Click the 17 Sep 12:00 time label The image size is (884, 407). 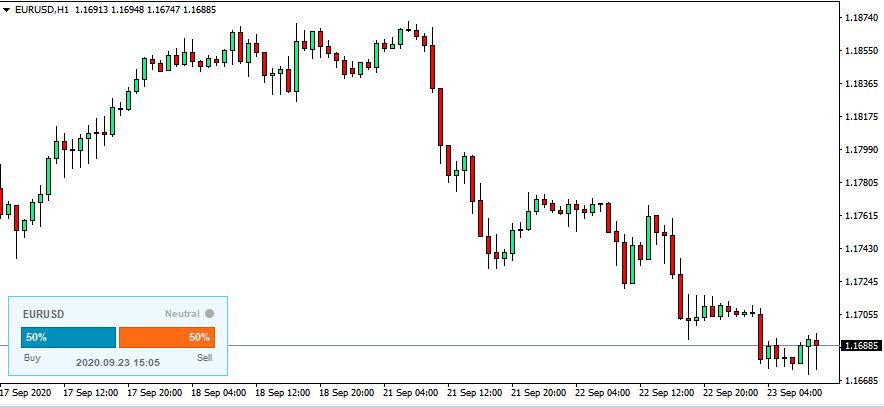coord(90,392)
